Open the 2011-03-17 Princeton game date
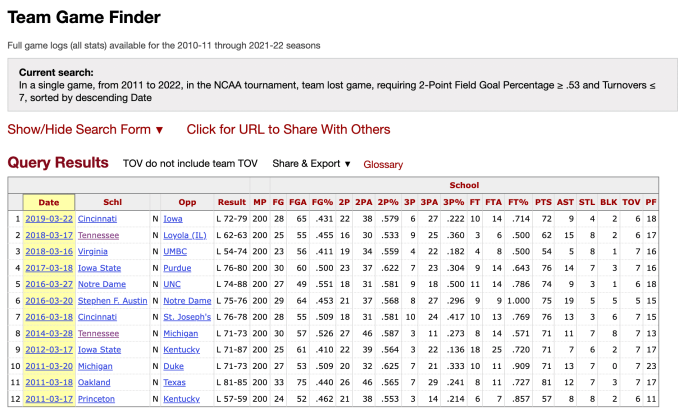Image resolution: width=684 pixels, height=410 pixels. [48, 399]
